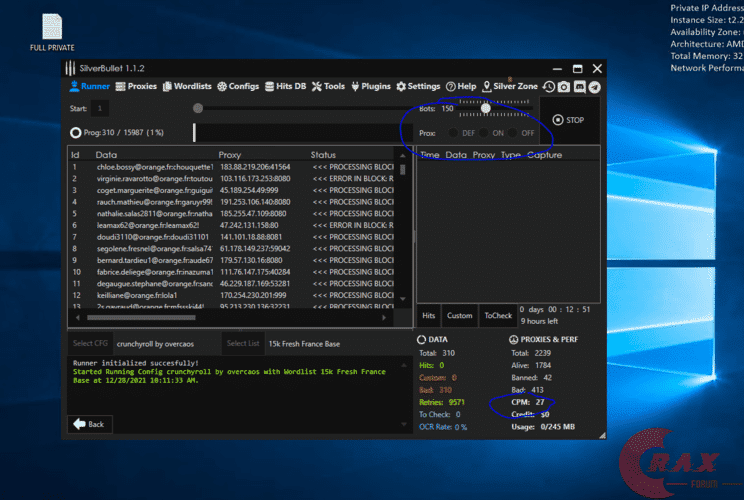Click the Start position input field
The height and width of the screenshot is (500, 744).
[102, 108]
